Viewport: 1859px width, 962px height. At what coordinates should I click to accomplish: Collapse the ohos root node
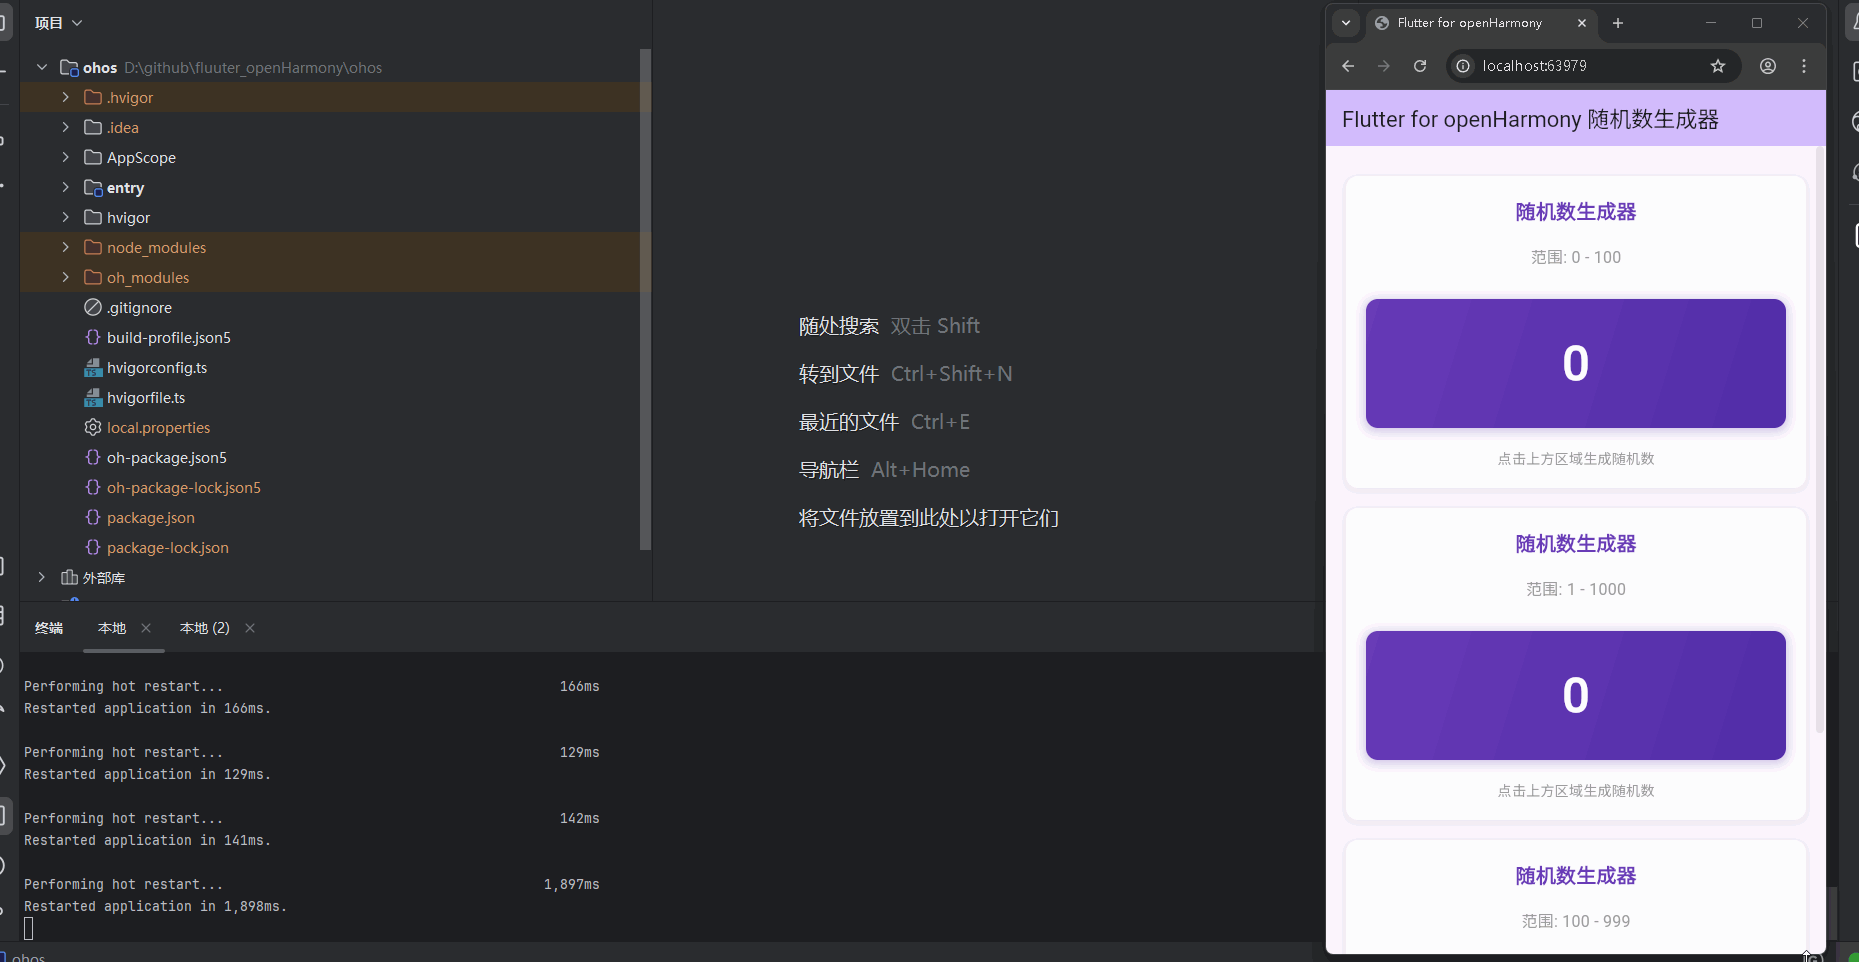[42, 67]
